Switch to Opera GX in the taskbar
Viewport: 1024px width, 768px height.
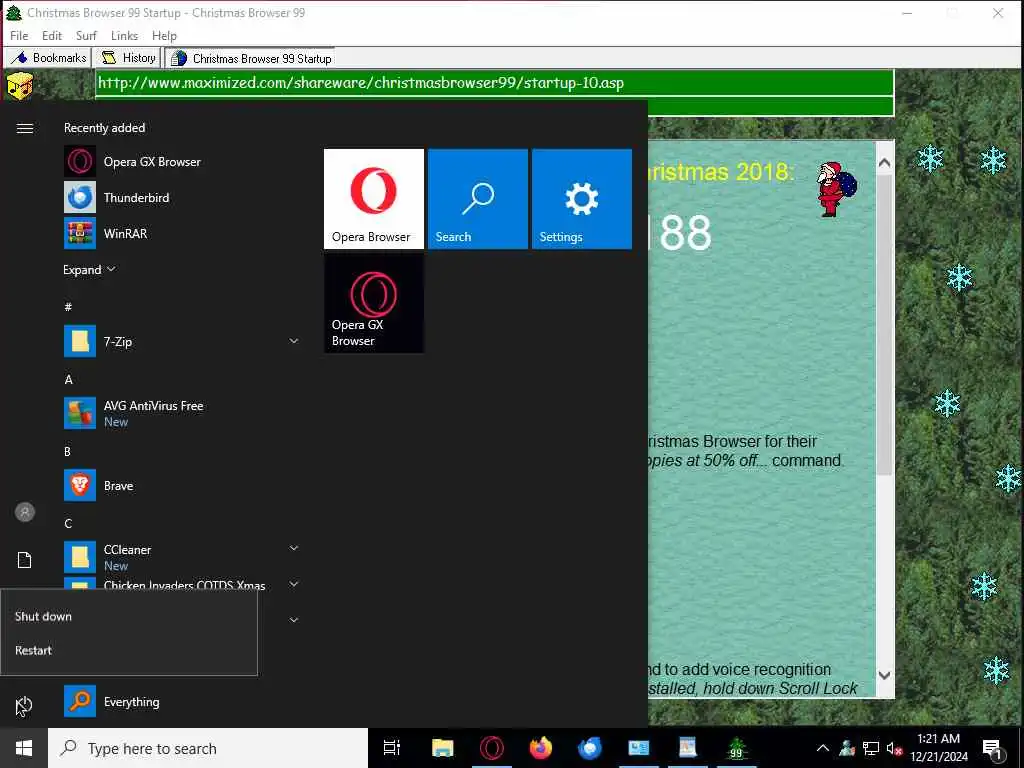[x=492, y=748]
